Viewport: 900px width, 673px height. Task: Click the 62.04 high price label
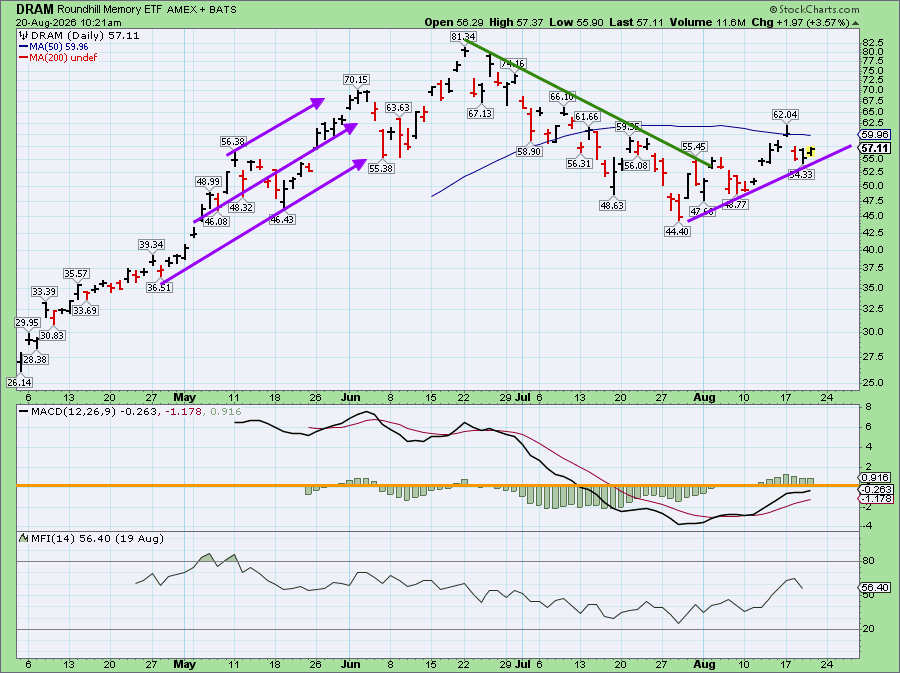785,115
